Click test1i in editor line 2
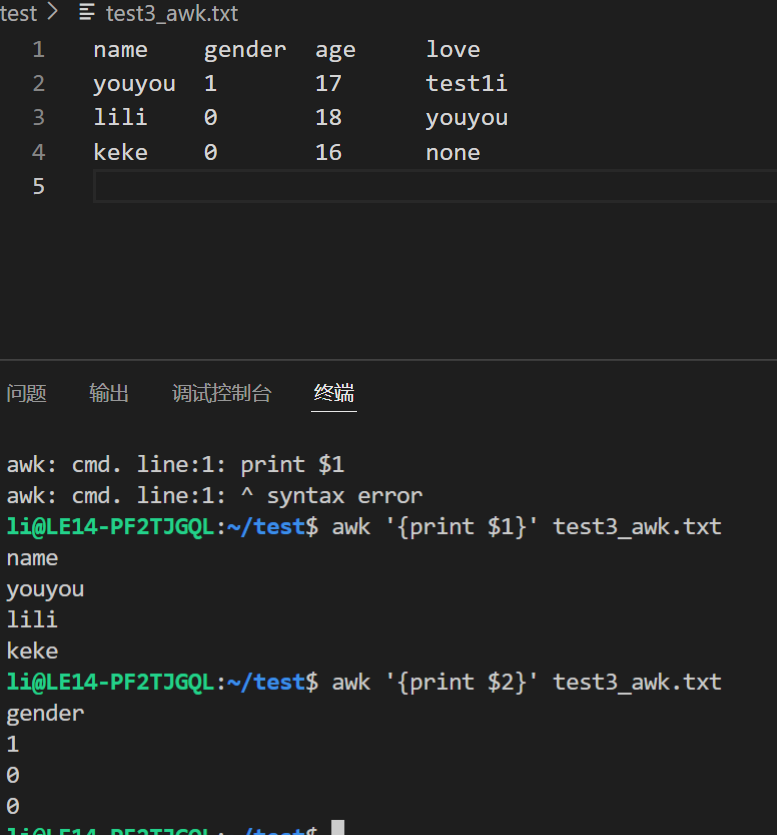 click(466, 83)
